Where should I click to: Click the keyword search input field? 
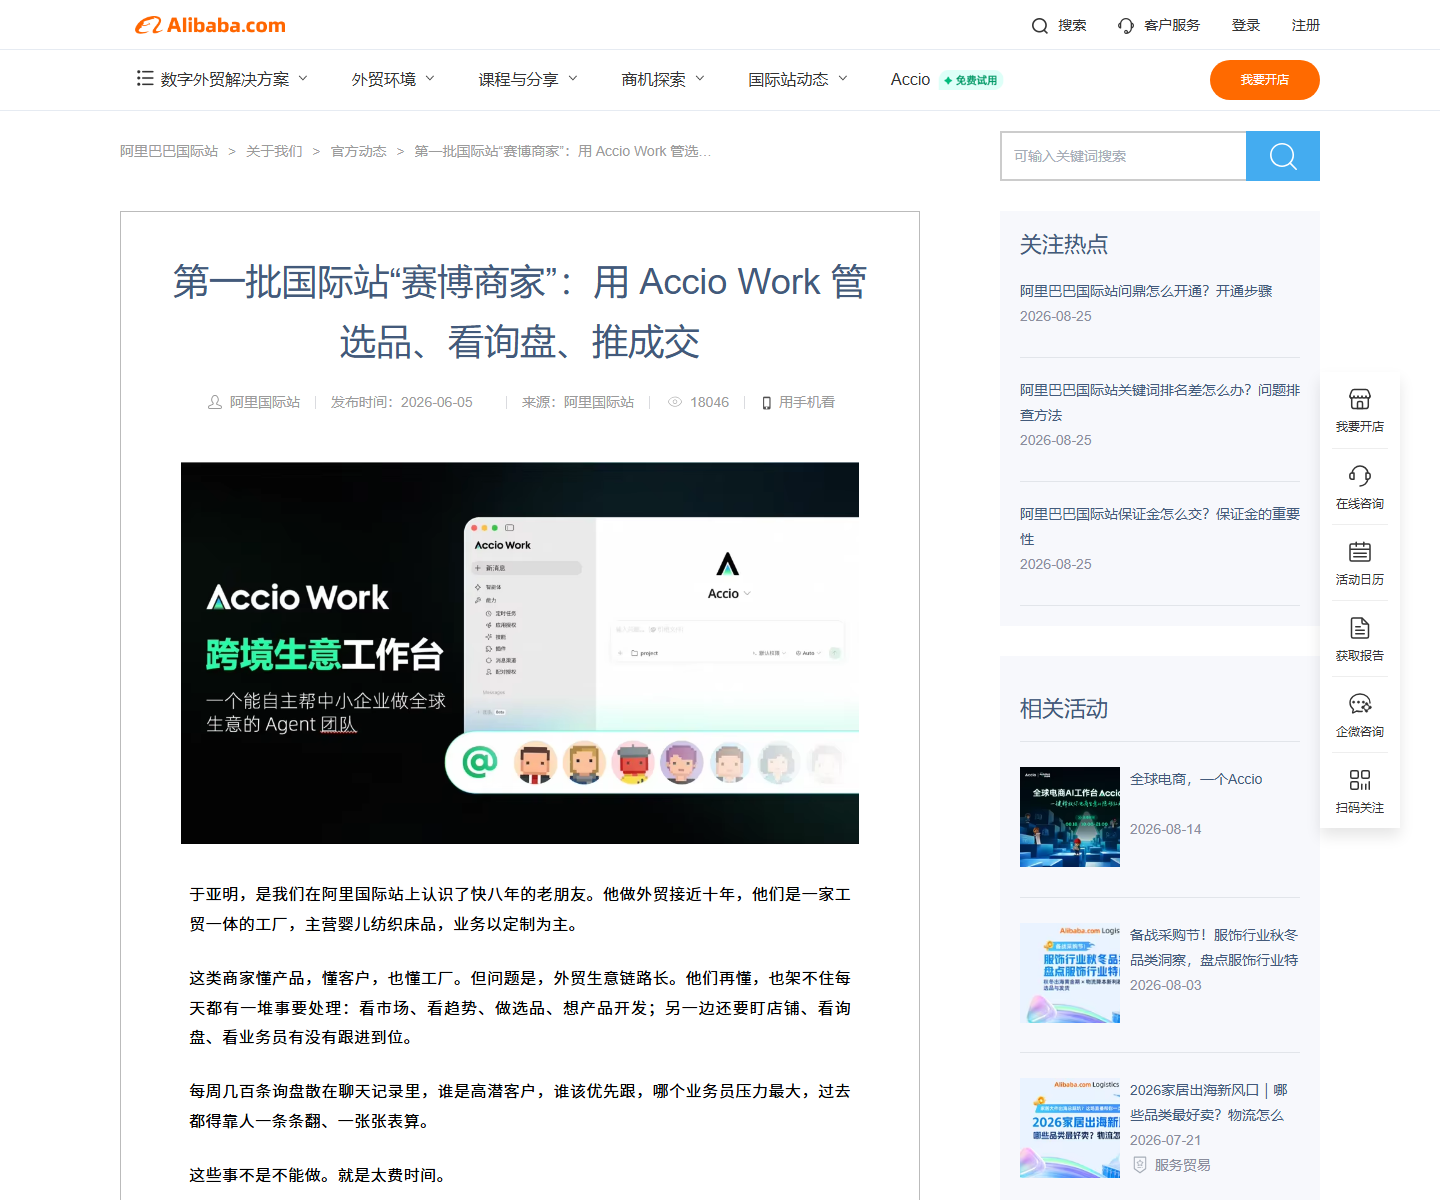click(x=1123, y=156)
